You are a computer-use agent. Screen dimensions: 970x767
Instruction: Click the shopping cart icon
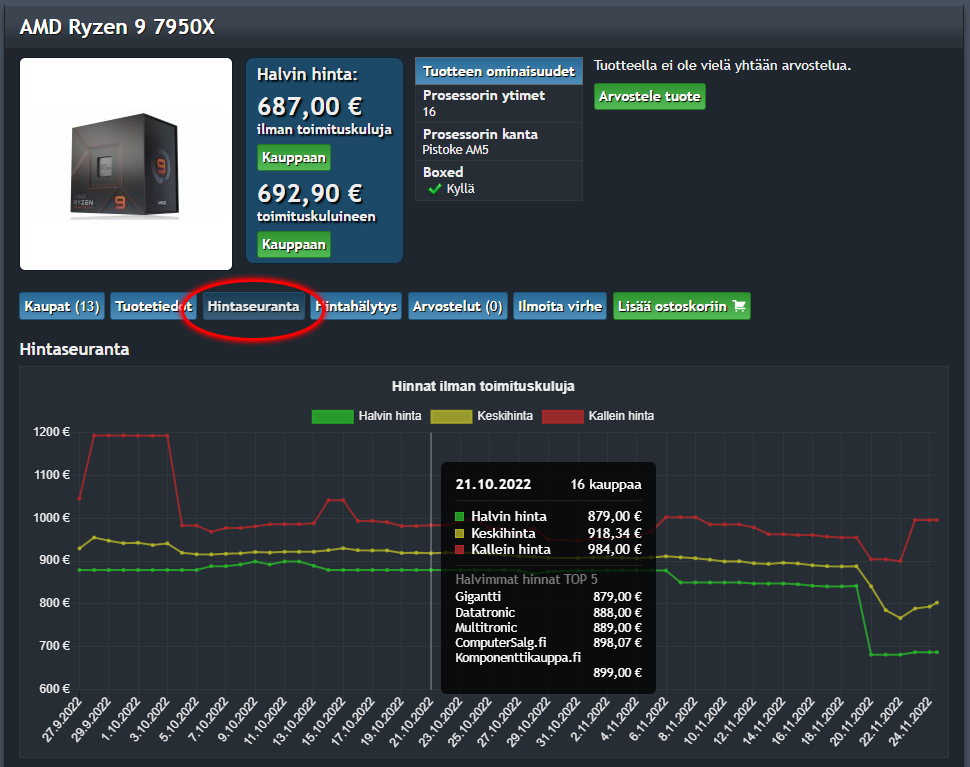click(x=739, y=307)
